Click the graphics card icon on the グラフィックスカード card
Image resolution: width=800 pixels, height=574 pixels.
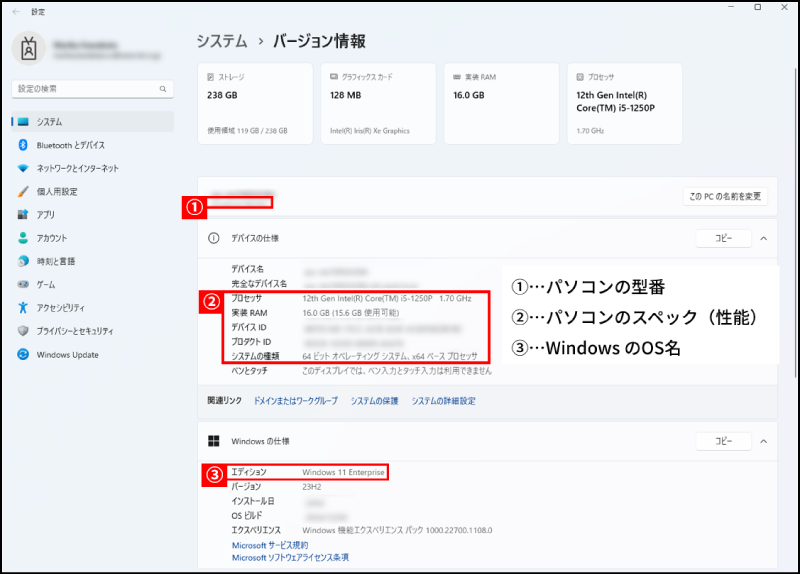(x=334, y=77)
